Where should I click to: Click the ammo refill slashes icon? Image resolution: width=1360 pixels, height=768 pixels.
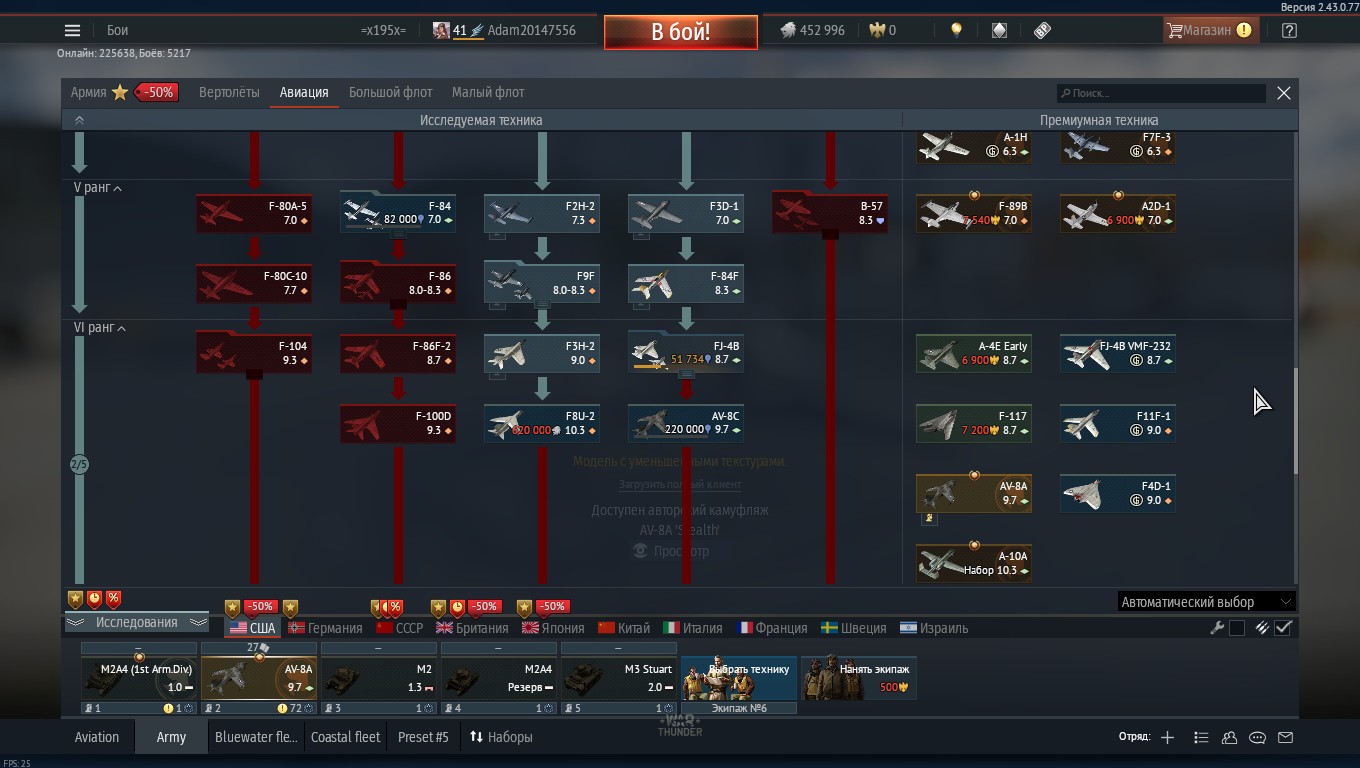1263,628
